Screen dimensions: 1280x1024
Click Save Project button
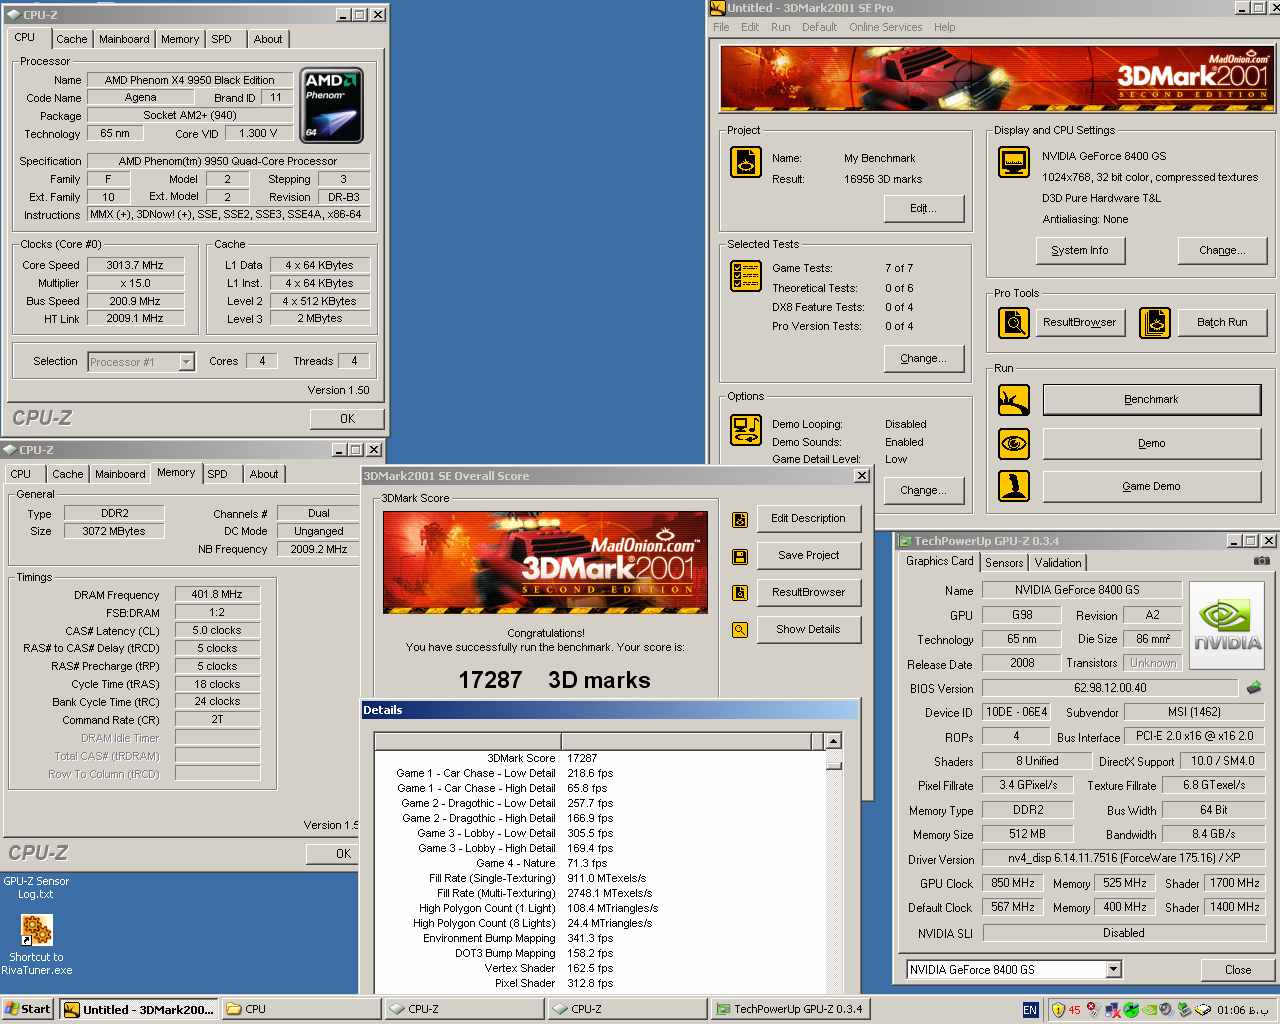tap(808, 555)
